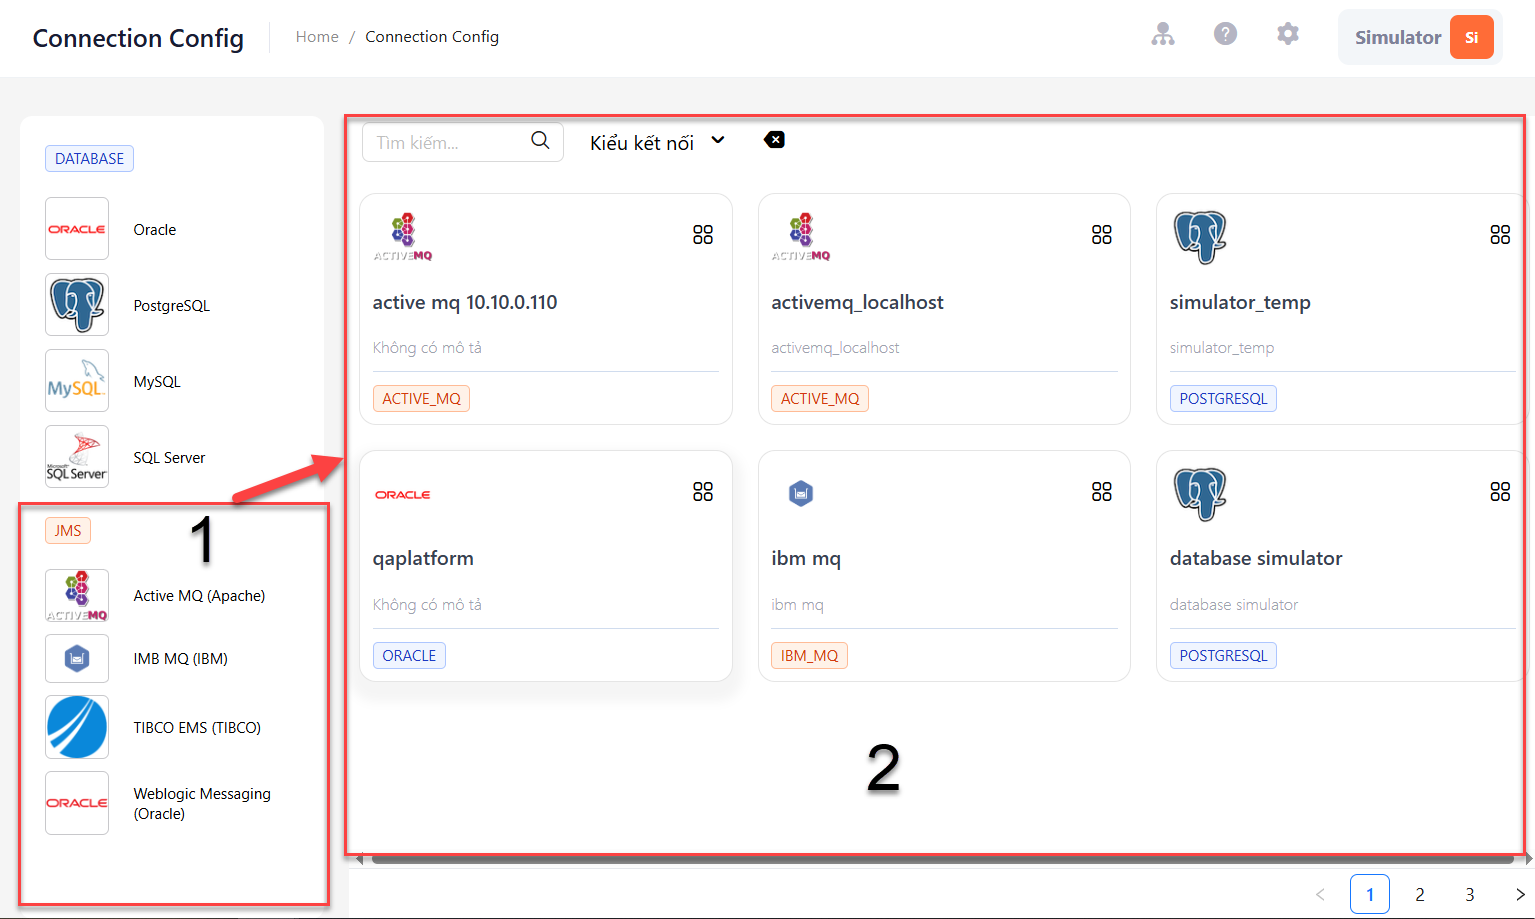1535x919 pixels.
Task: Choose PostgreSQL elephant icon in sidebar
Action: 77,305
